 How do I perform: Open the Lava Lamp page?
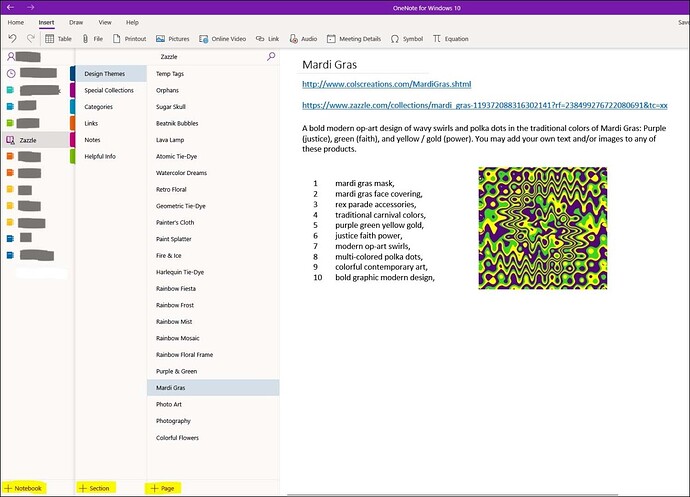pos(213,140)
